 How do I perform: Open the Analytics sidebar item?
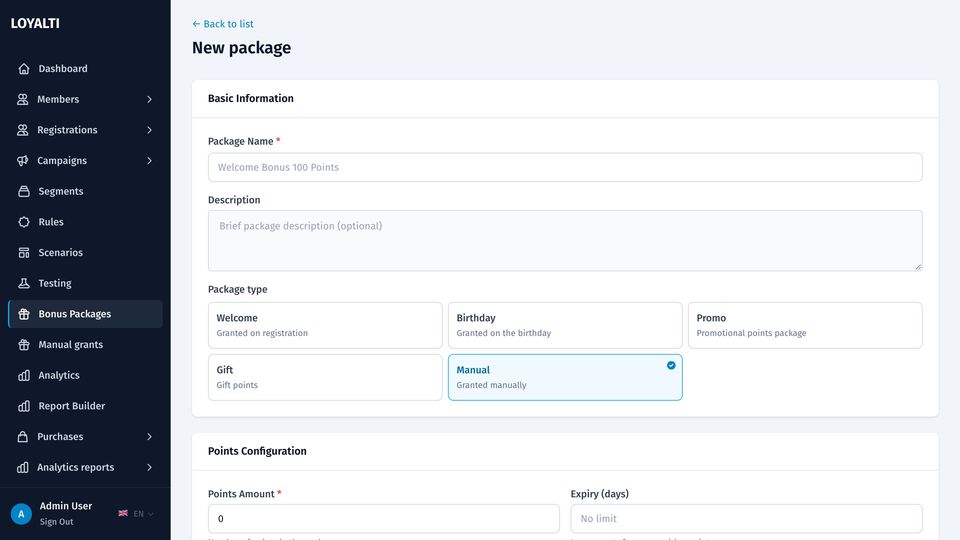[x=85, y=375]
